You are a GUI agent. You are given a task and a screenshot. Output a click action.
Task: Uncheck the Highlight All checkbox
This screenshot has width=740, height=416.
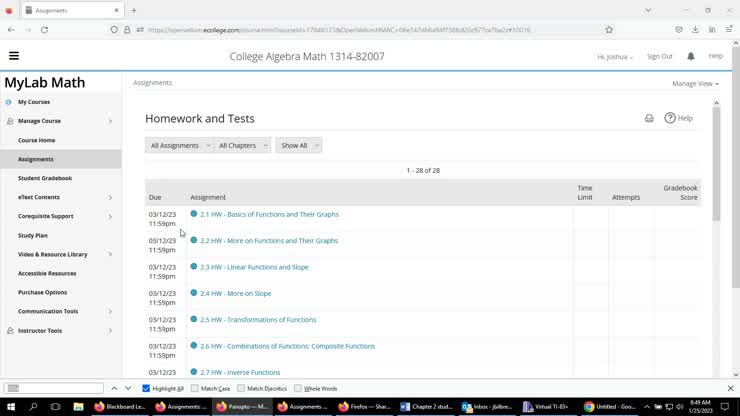[146, 388]
